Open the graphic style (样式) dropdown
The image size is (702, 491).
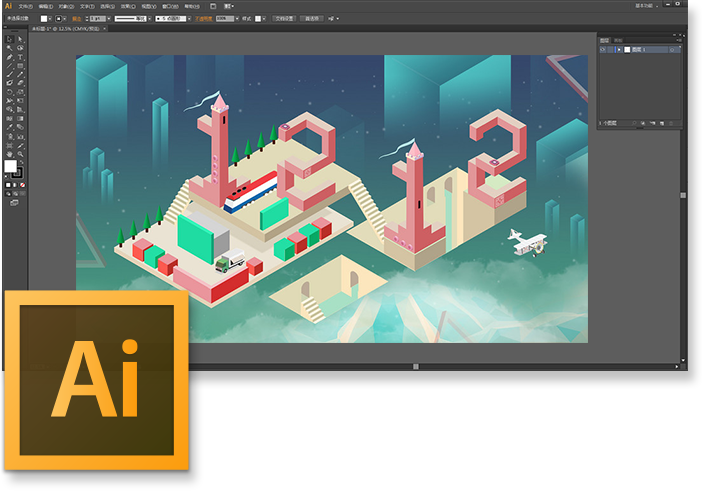[x=264, y=19]
